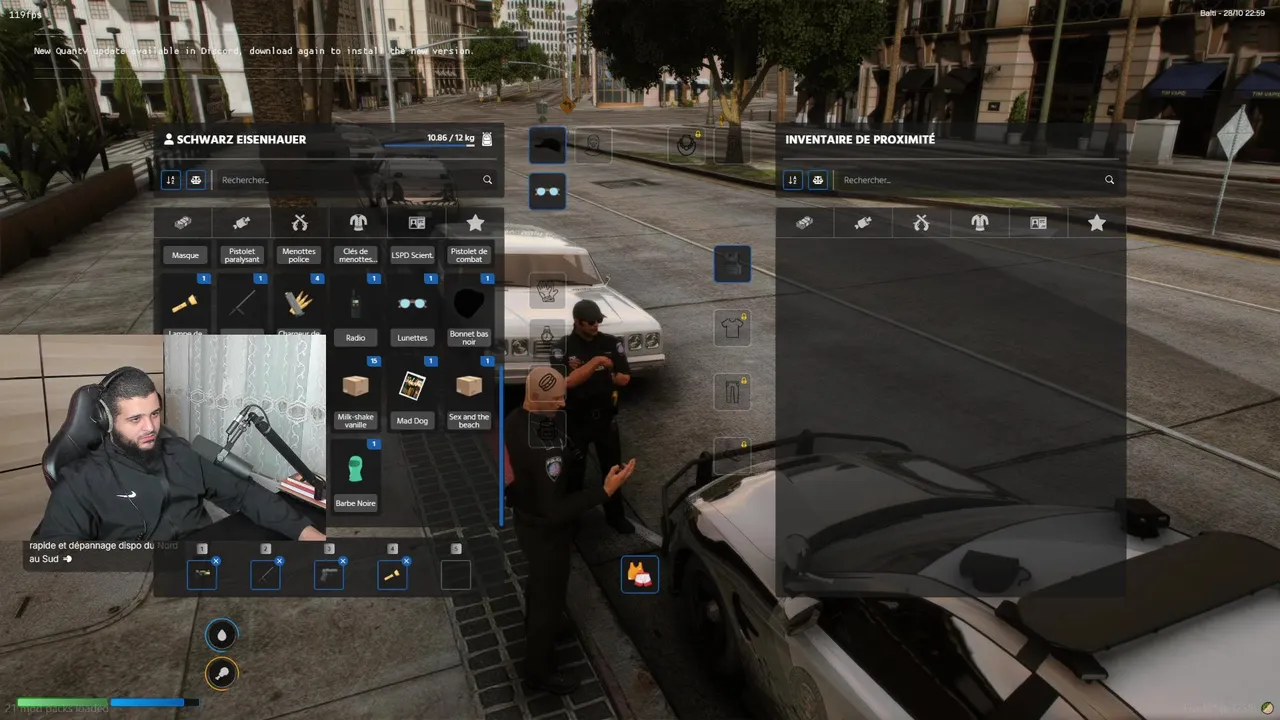Screen dimensions: 1280x720
Task: Select the Masque item label
Action: [x=185, y=255]
